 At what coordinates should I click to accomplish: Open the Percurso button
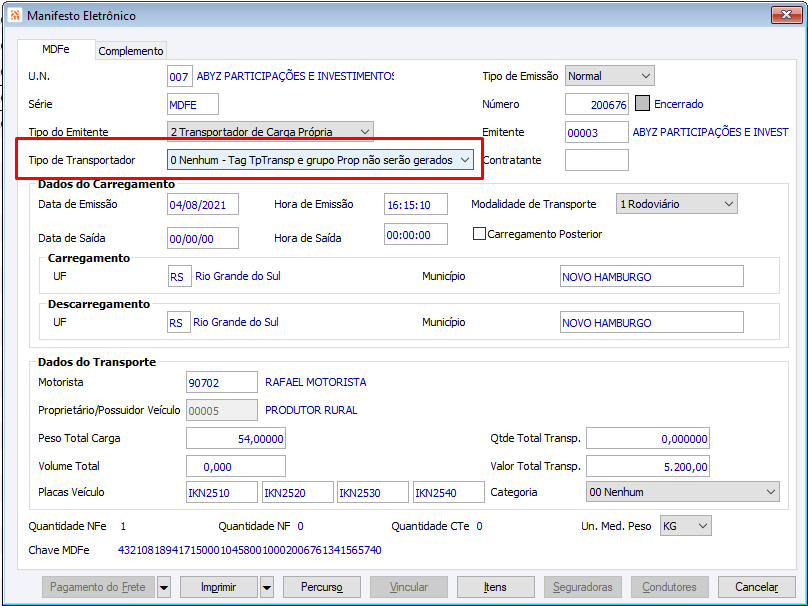tap(322, 587)
